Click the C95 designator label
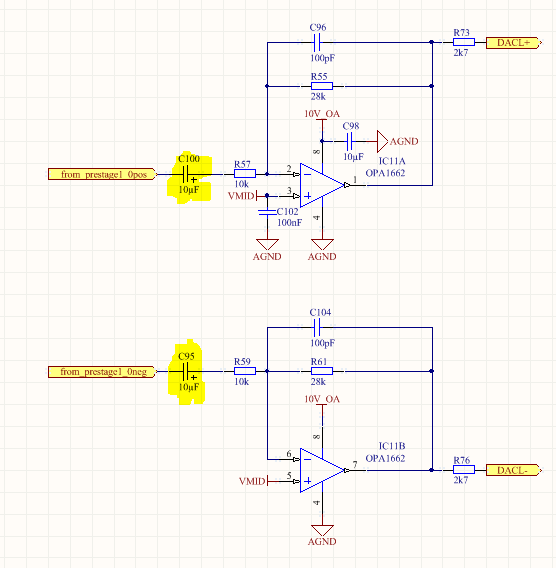The height and width of the screenshot is (568, 556). click(186, 356)
